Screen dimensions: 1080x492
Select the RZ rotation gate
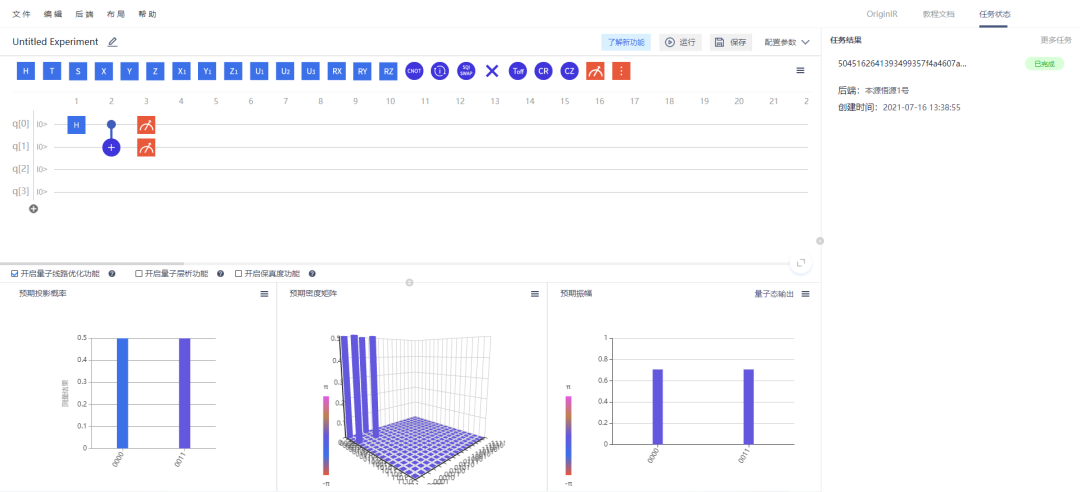(x=389, y=71)
